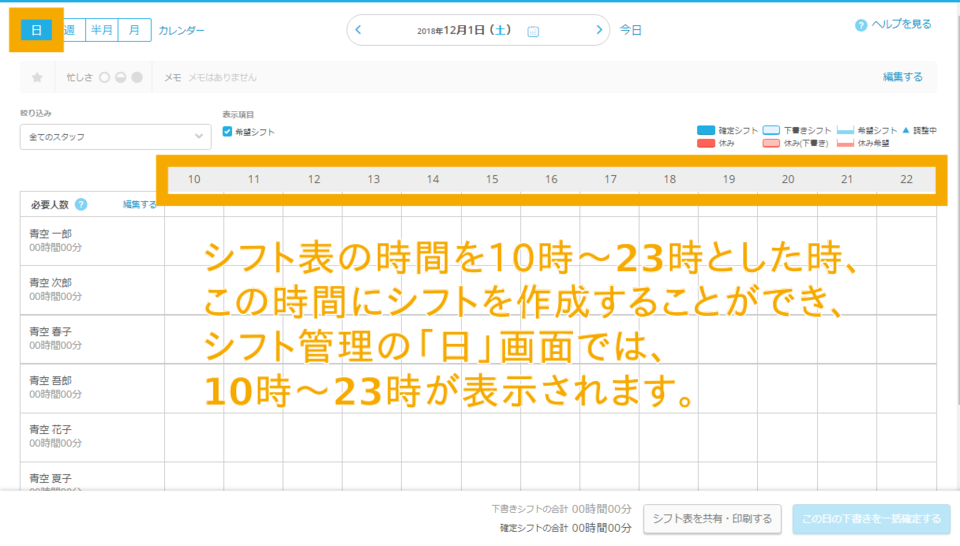960x546 pixels.
Task: Select staff row 青空 一郎
Action: pyautogui.click(x=92, y=241)
